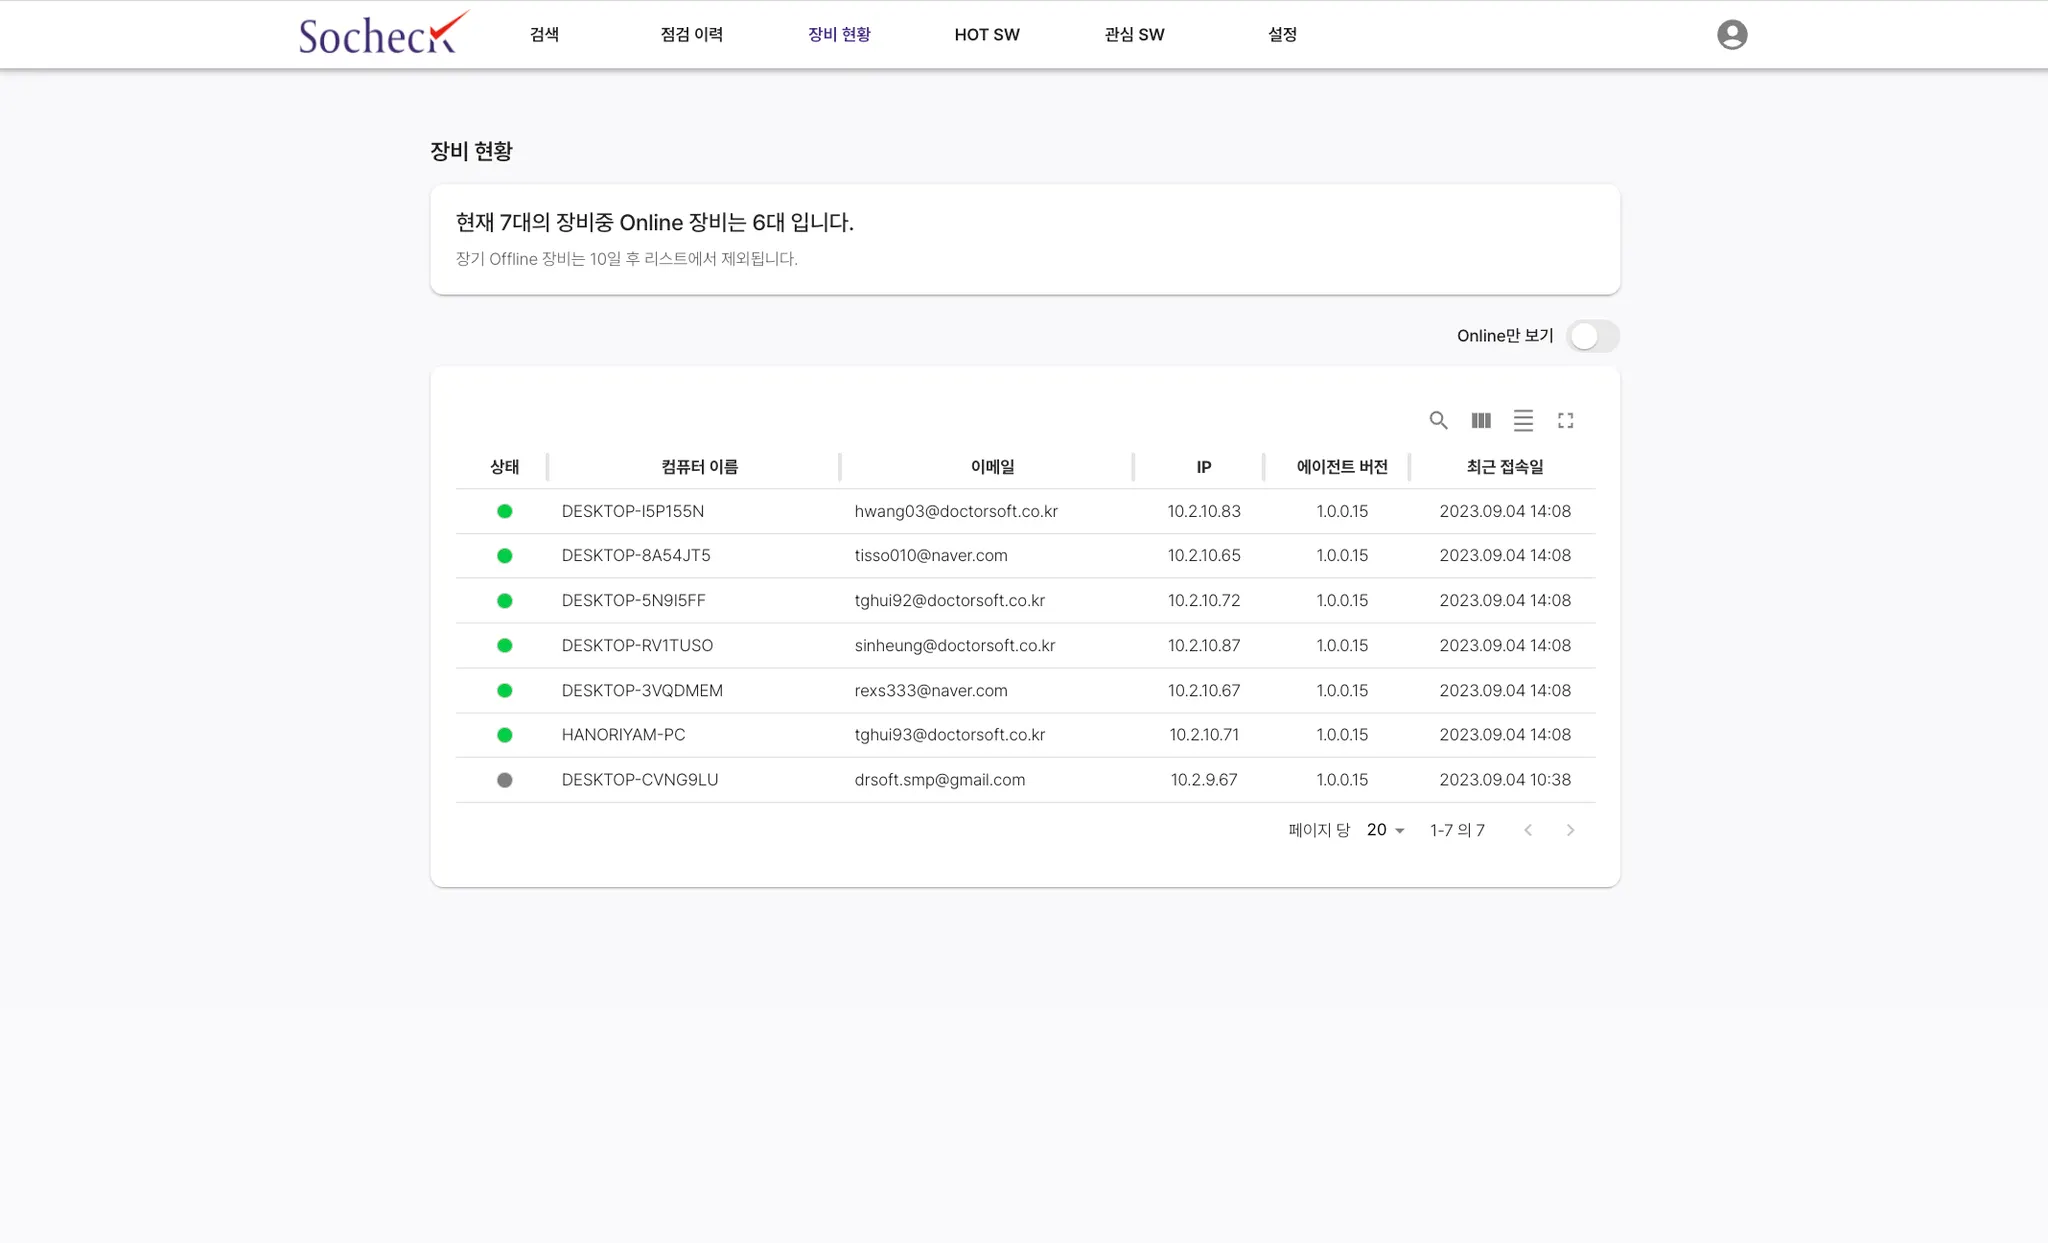Open the 설정 settings link
This screenshot has width=2048, height=1243.
pyautogui.click(x=1282, y=35)
